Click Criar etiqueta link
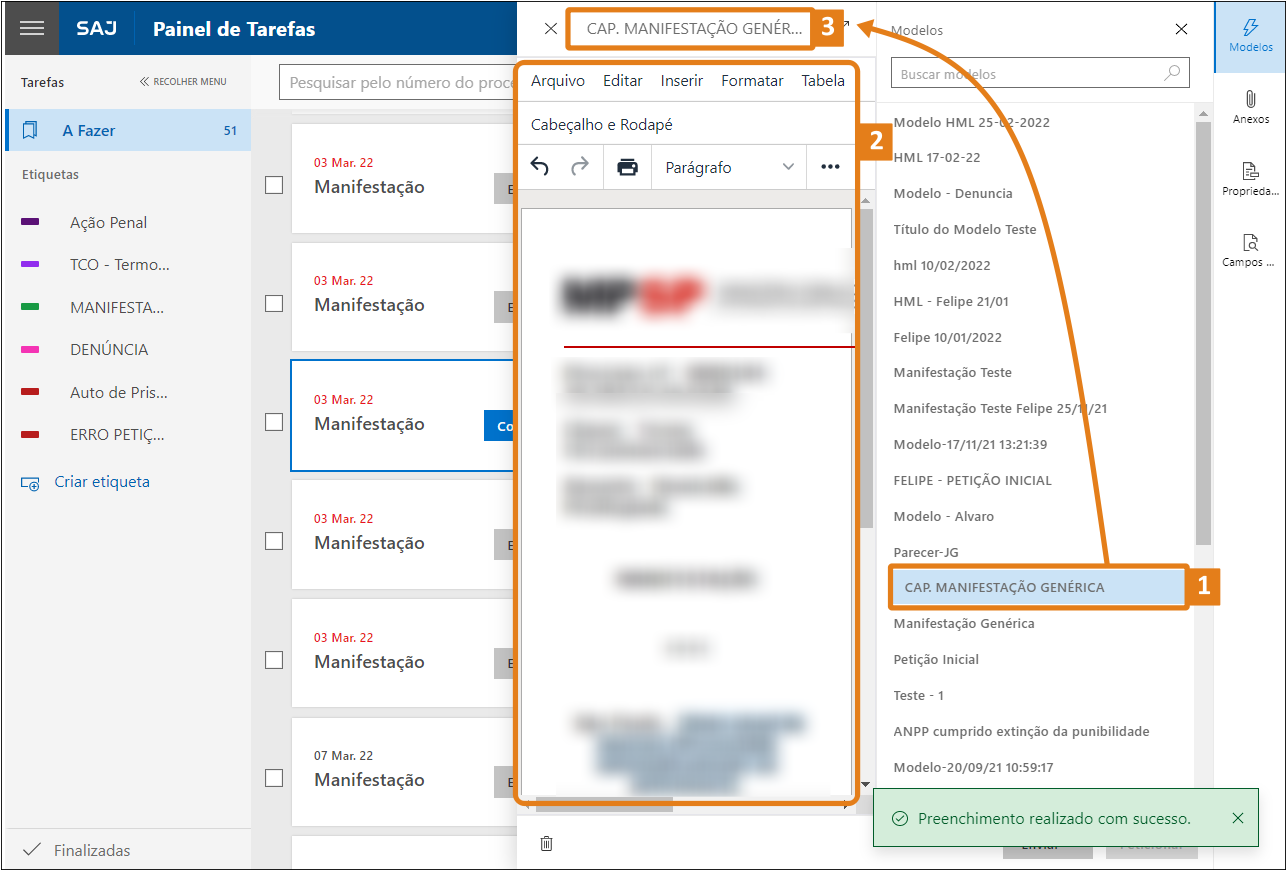This screenshot has width=1287, height=871. (x=101, y=482)
